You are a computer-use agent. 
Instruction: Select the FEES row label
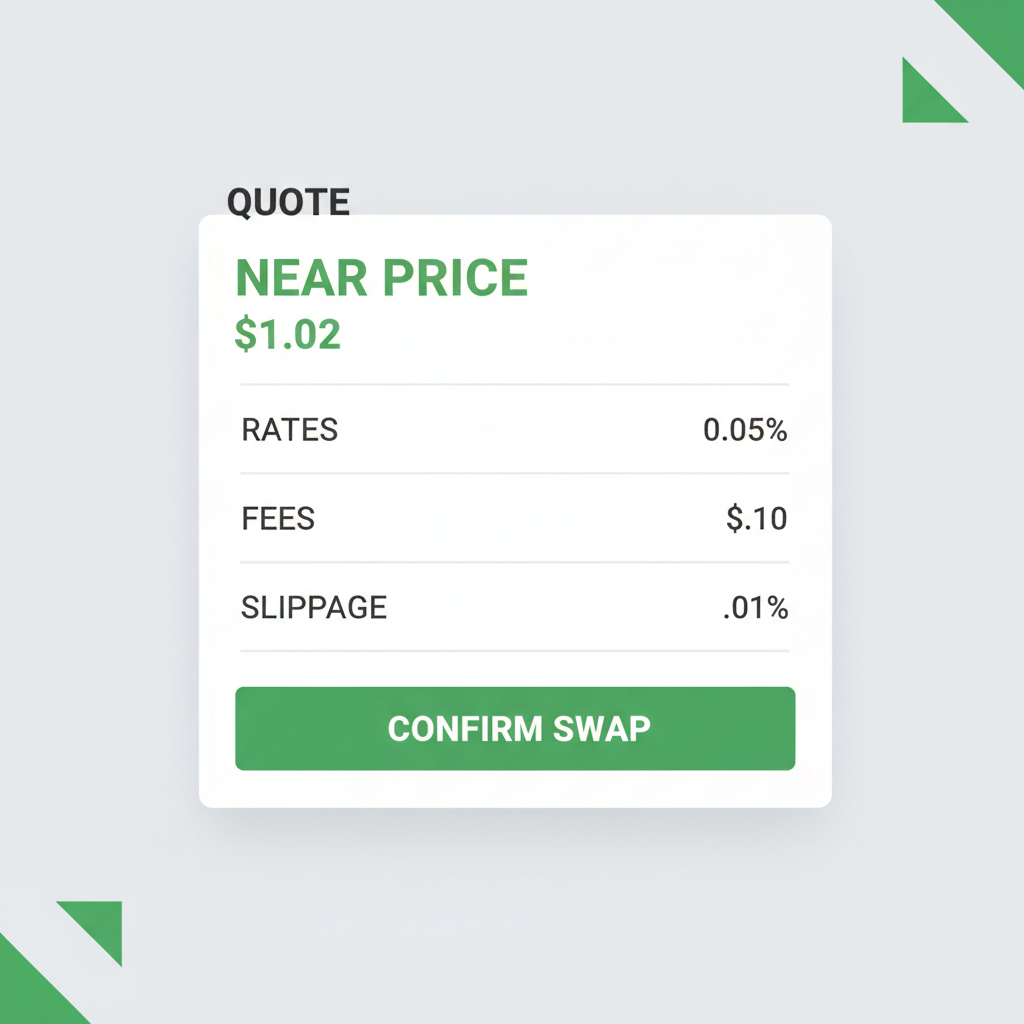(277, 518)
